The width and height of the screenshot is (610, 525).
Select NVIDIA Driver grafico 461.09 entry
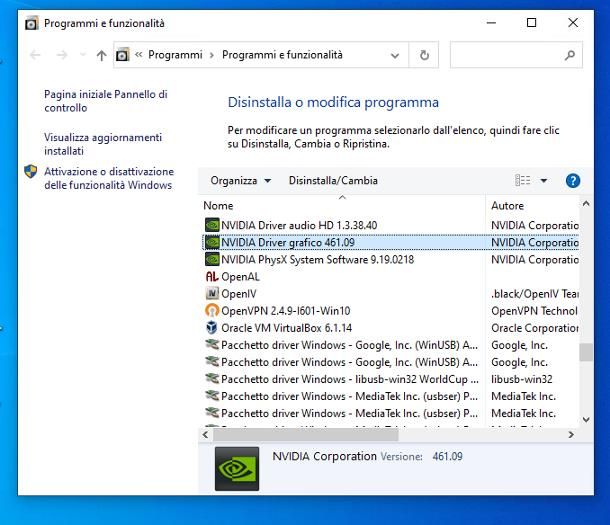pyautogui.click(x=288, y=242)
